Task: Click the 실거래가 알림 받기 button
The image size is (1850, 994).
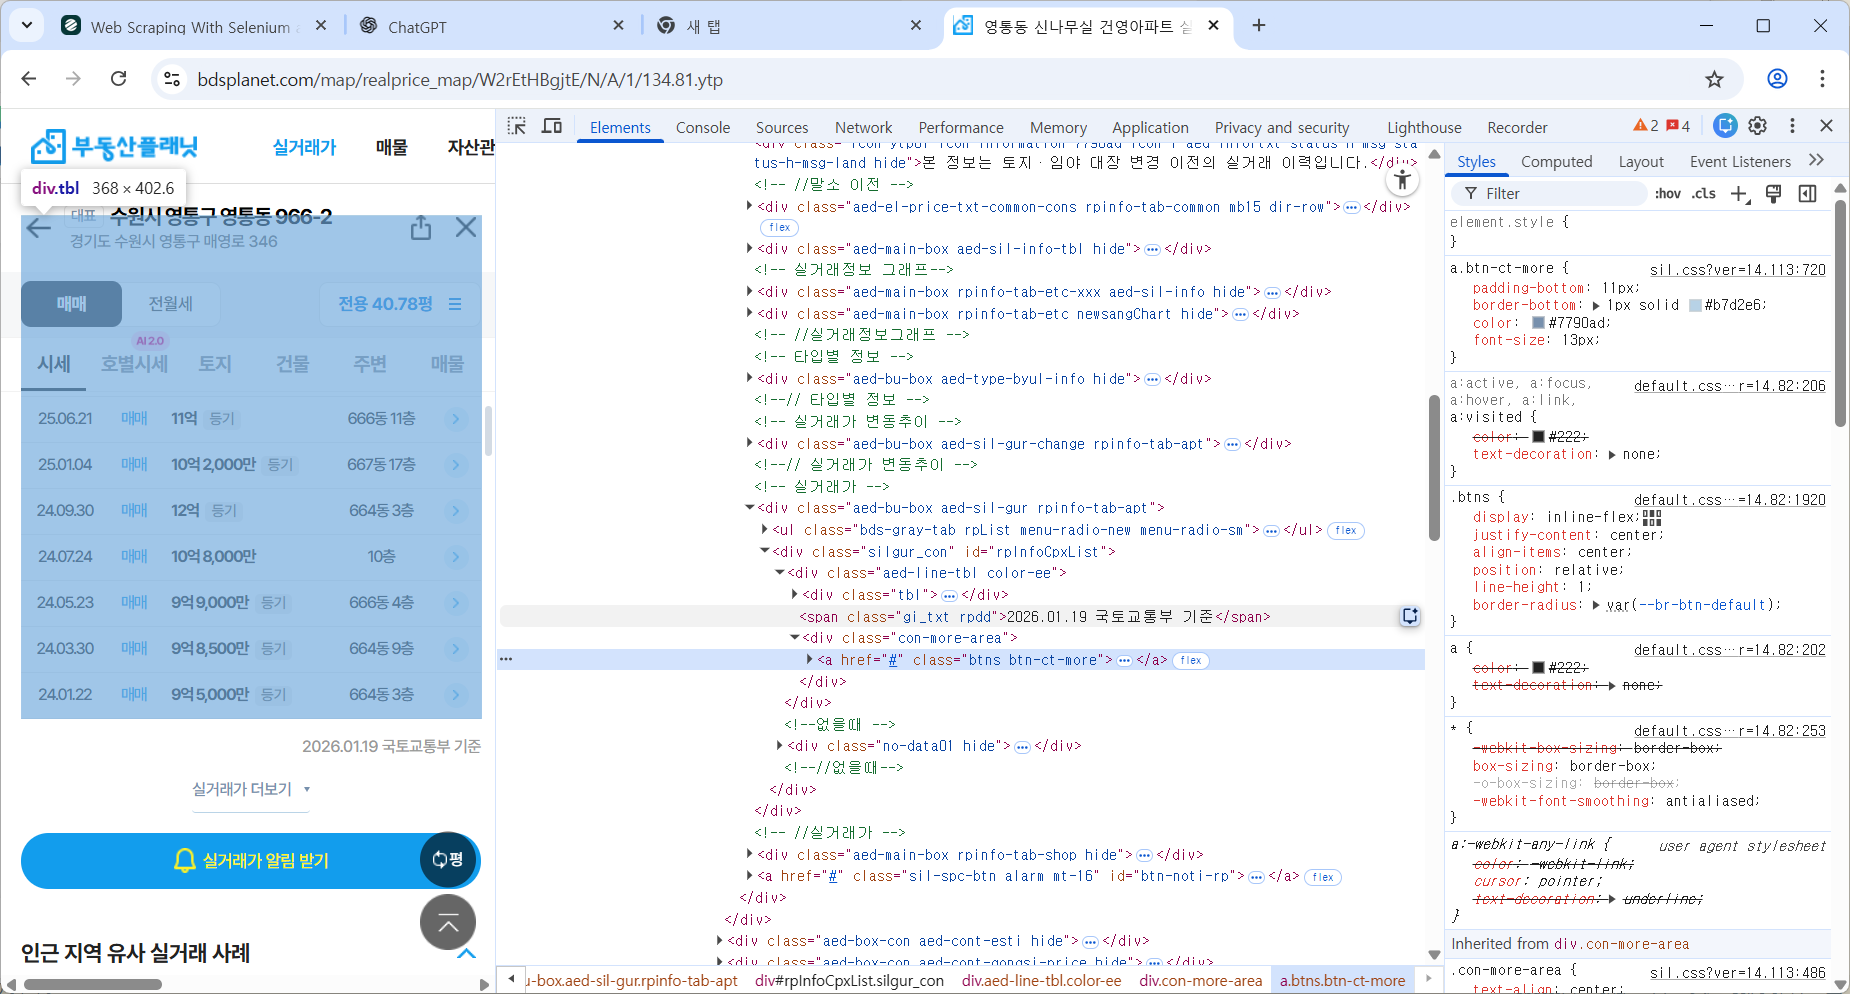Action: (250, 861)
